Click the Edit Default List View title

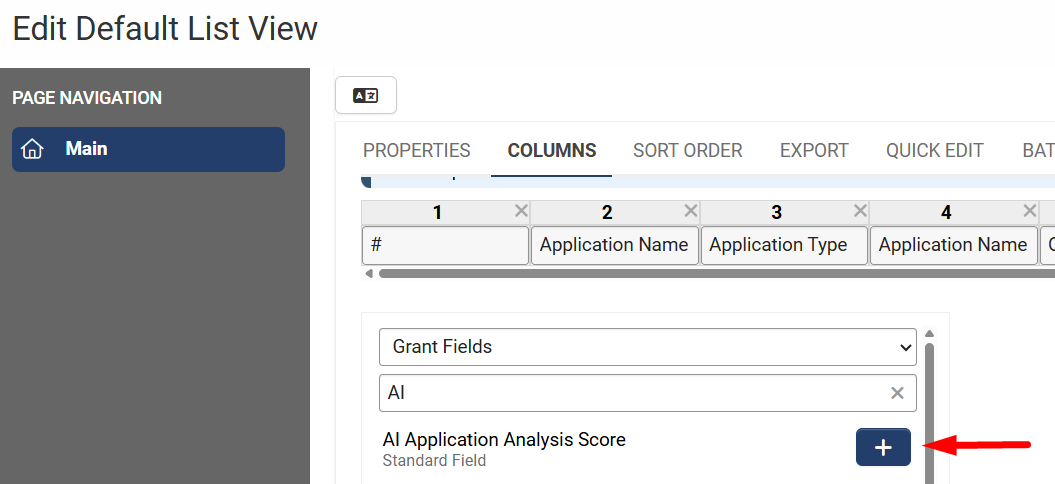[165, 29]
